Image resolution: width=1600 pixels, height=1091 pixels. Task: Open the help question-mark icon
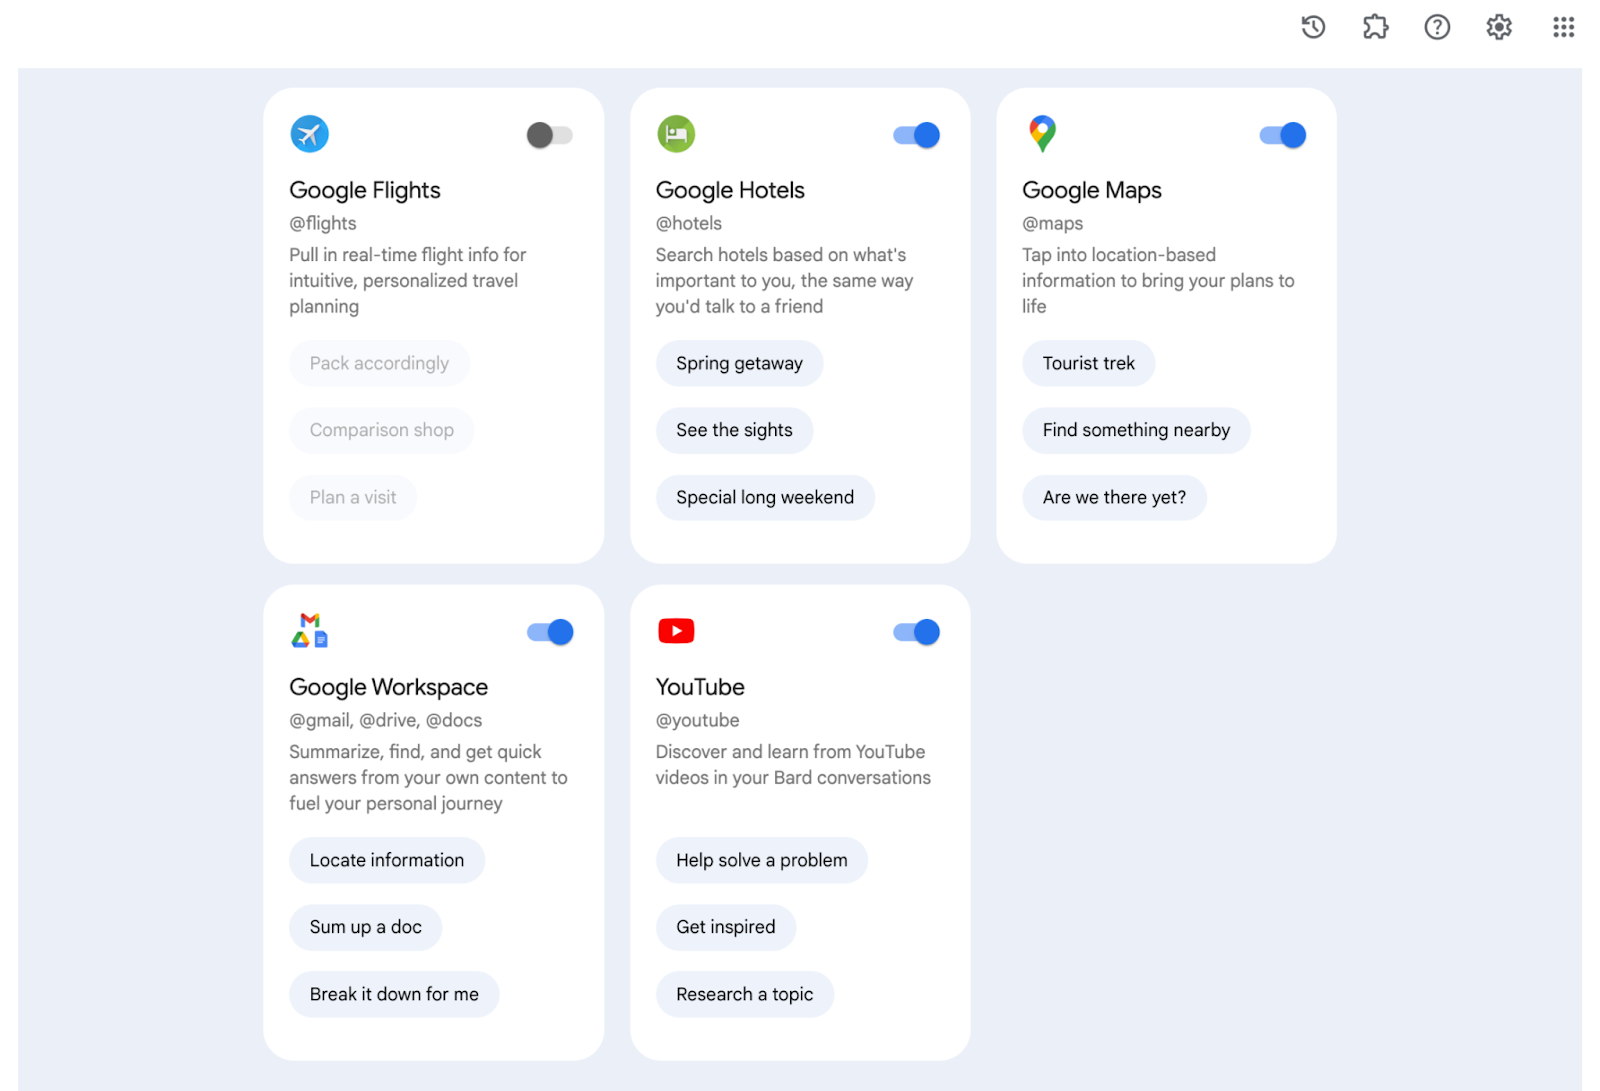click(1437, 27)
